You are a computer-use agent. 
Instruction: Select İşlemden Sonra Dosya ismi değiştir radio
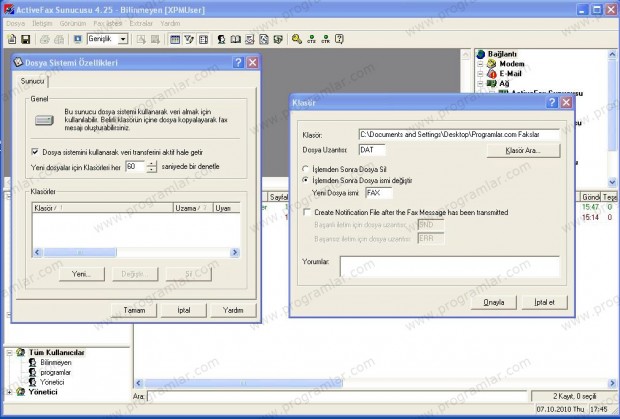(x=305, y=180)
